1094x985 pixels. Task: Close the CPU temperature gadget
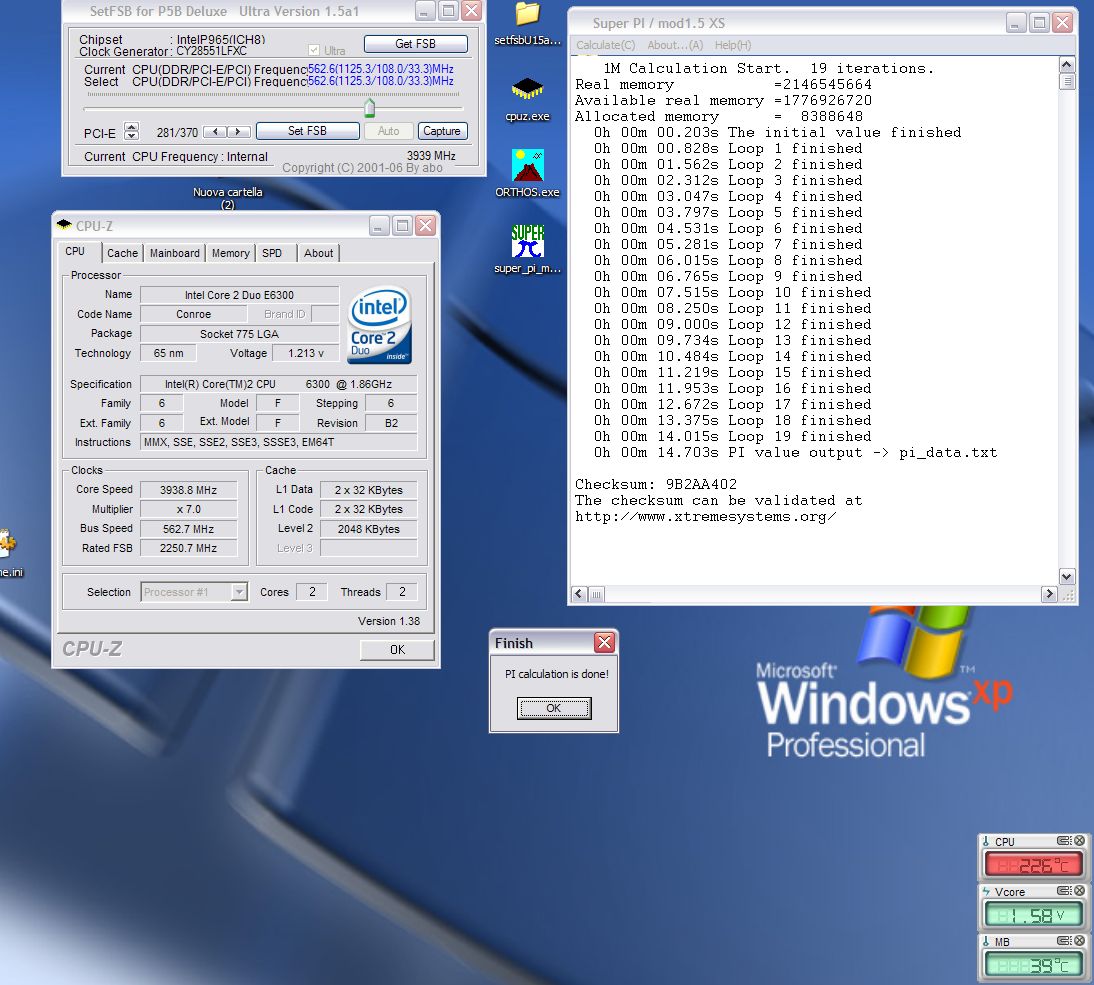coord(1079,841)
